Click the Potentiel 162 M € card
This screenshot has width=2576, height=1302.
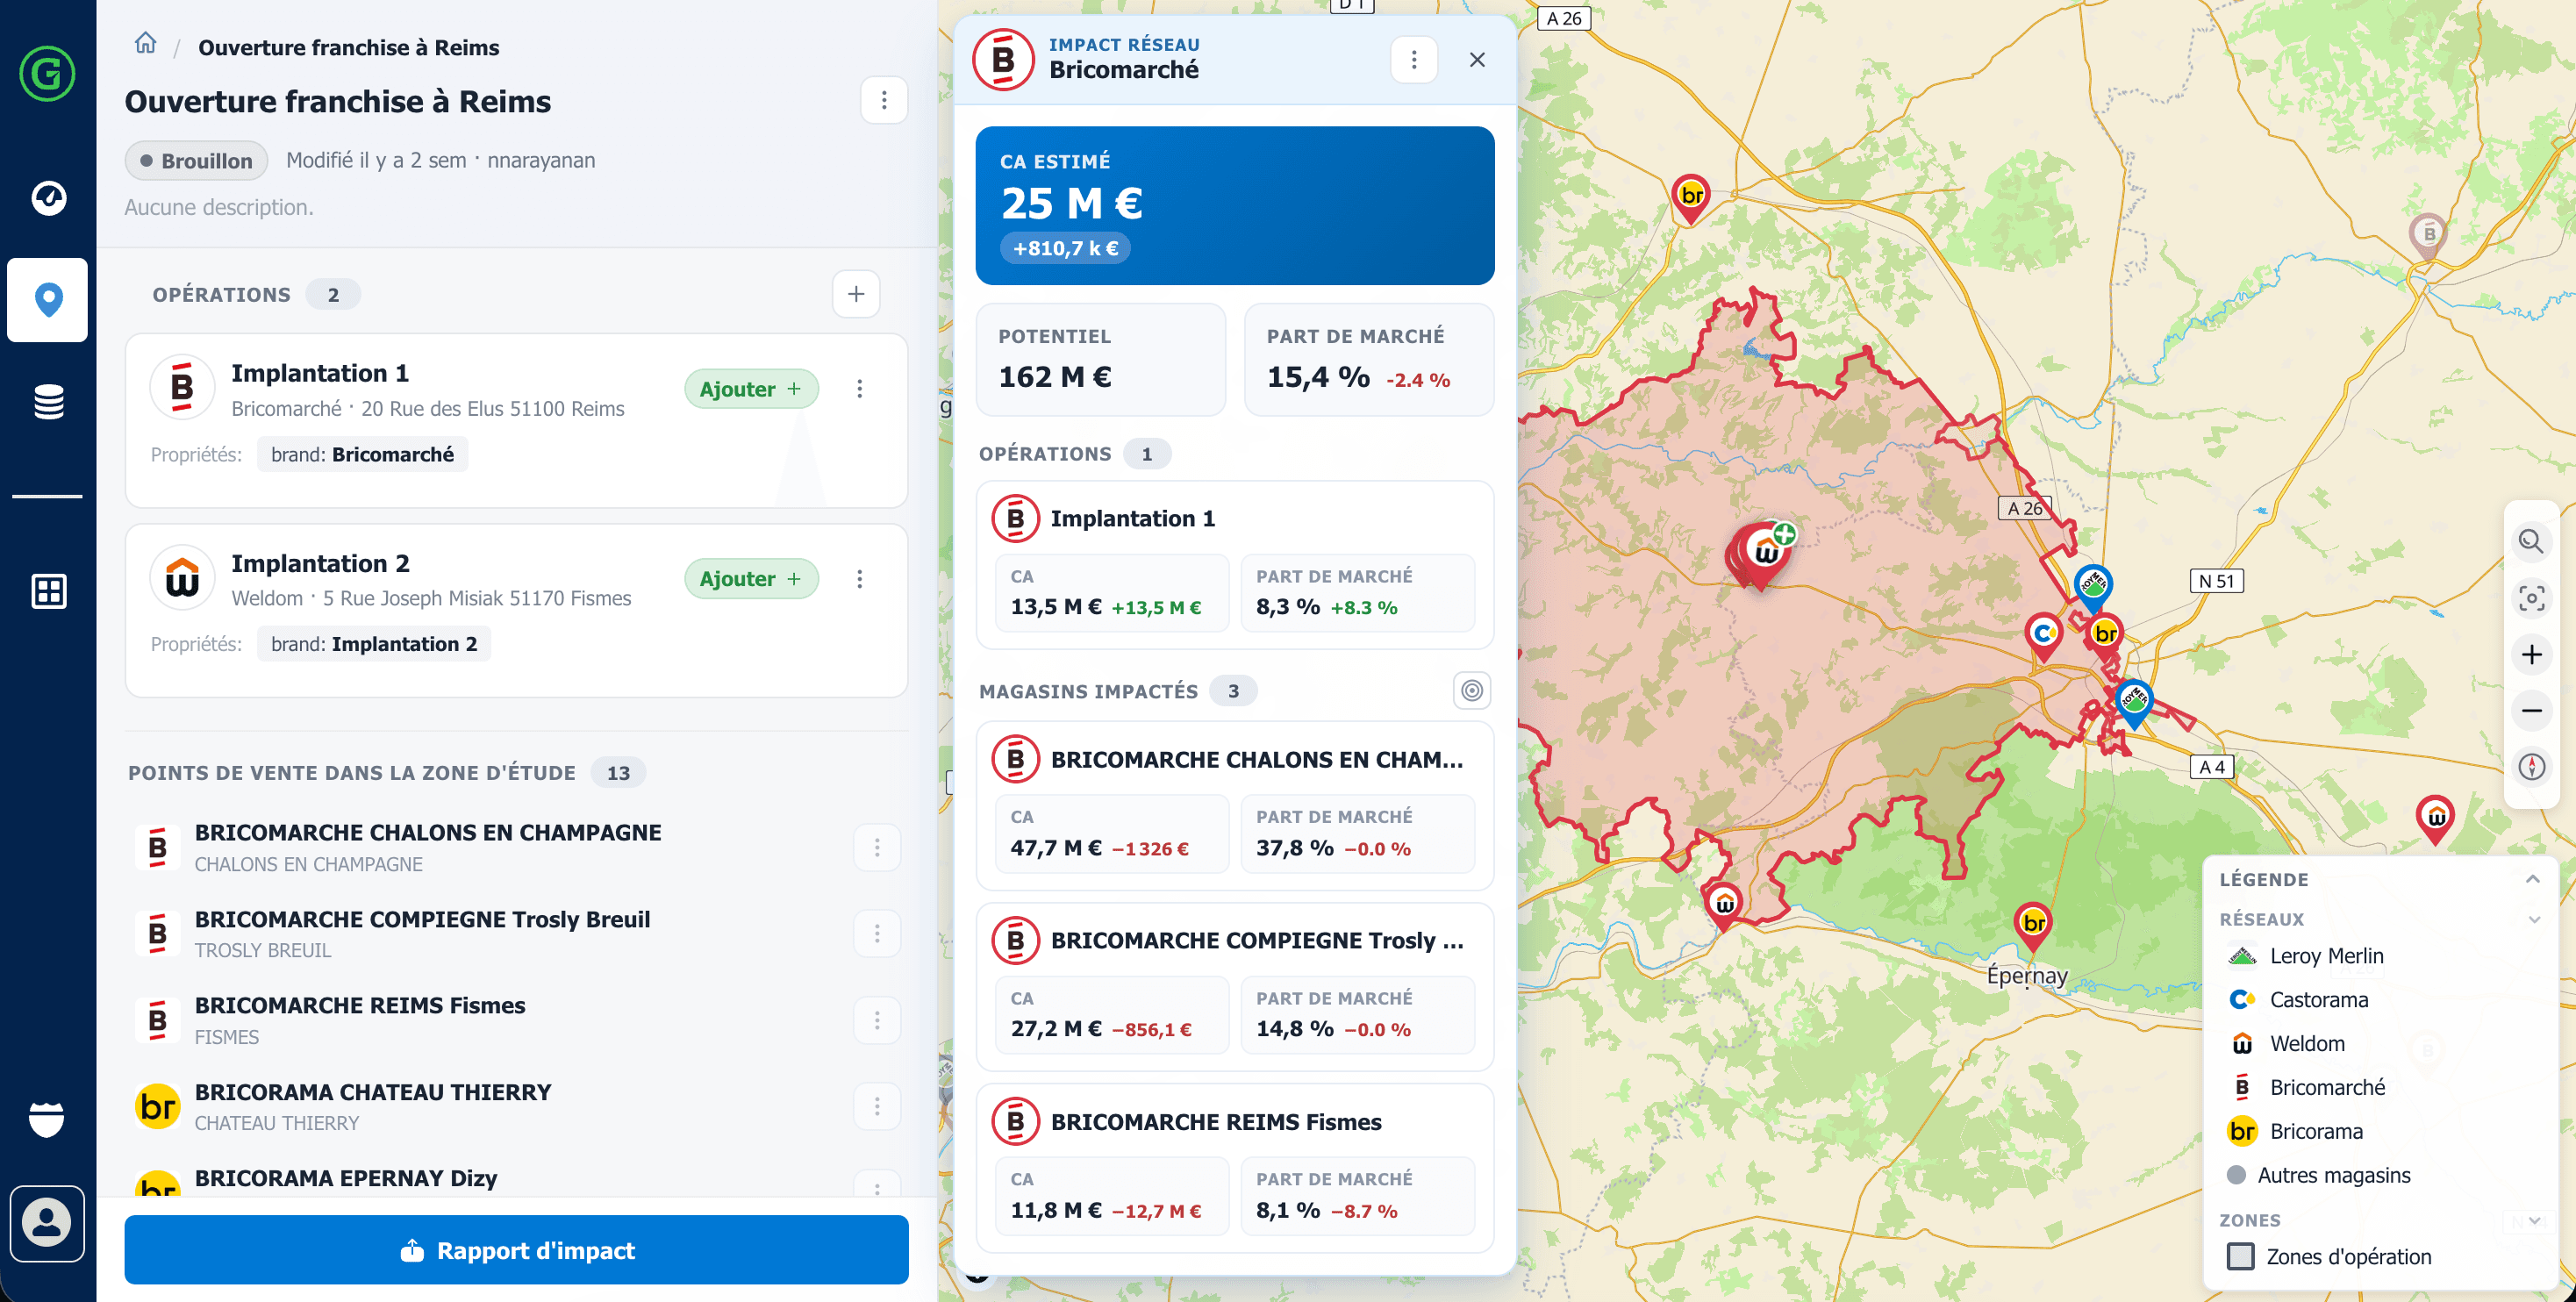tap(1101, 360)
